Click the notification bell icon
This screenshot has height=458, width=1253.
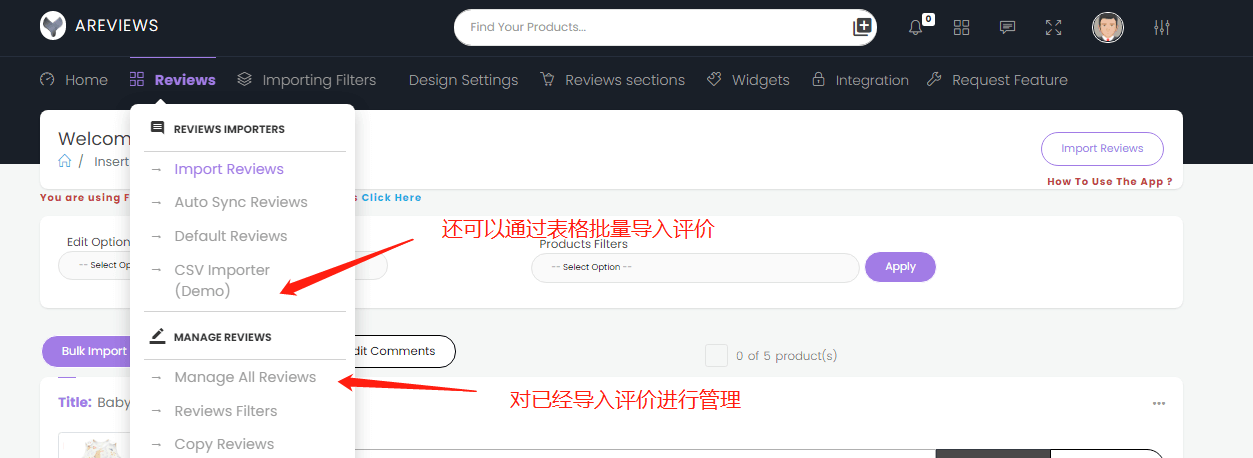click(x=915, y=28)
